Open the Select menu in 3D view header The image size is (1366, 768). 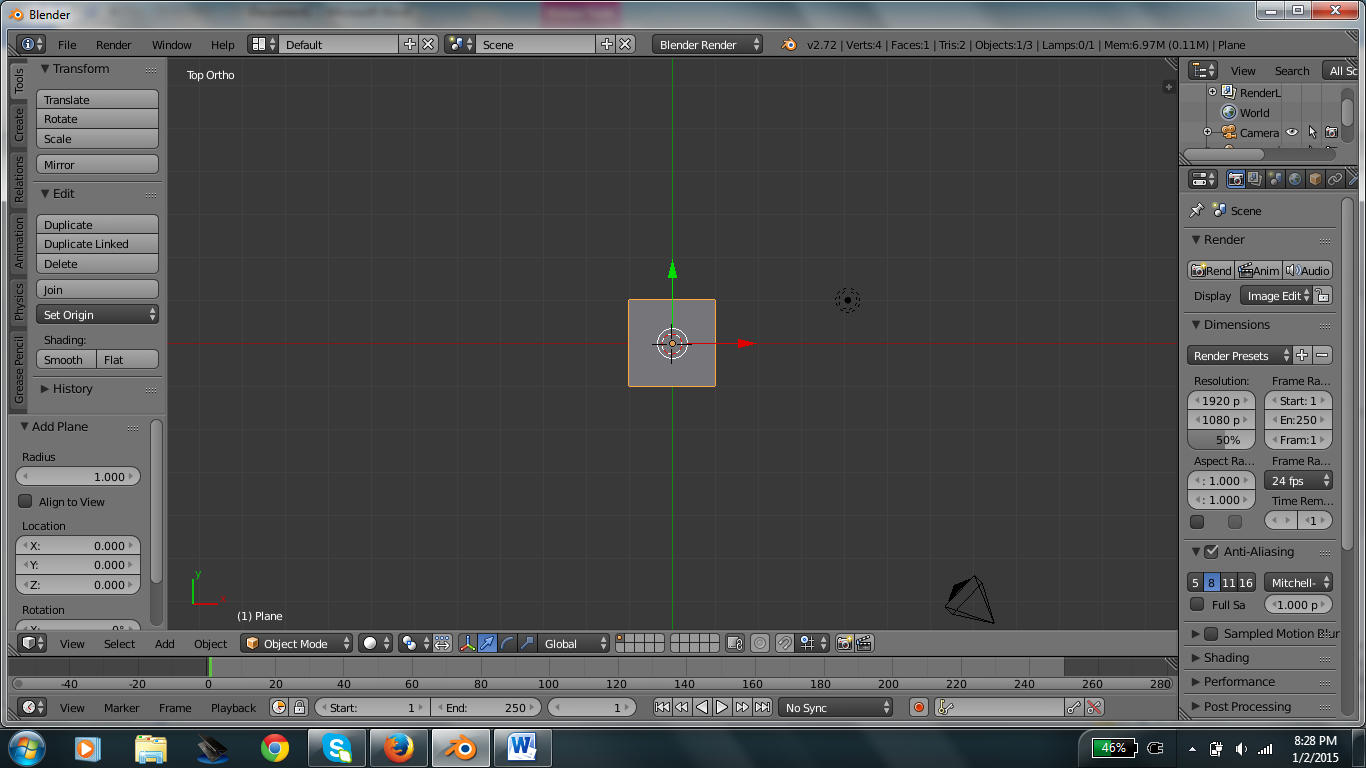(119, 644)
